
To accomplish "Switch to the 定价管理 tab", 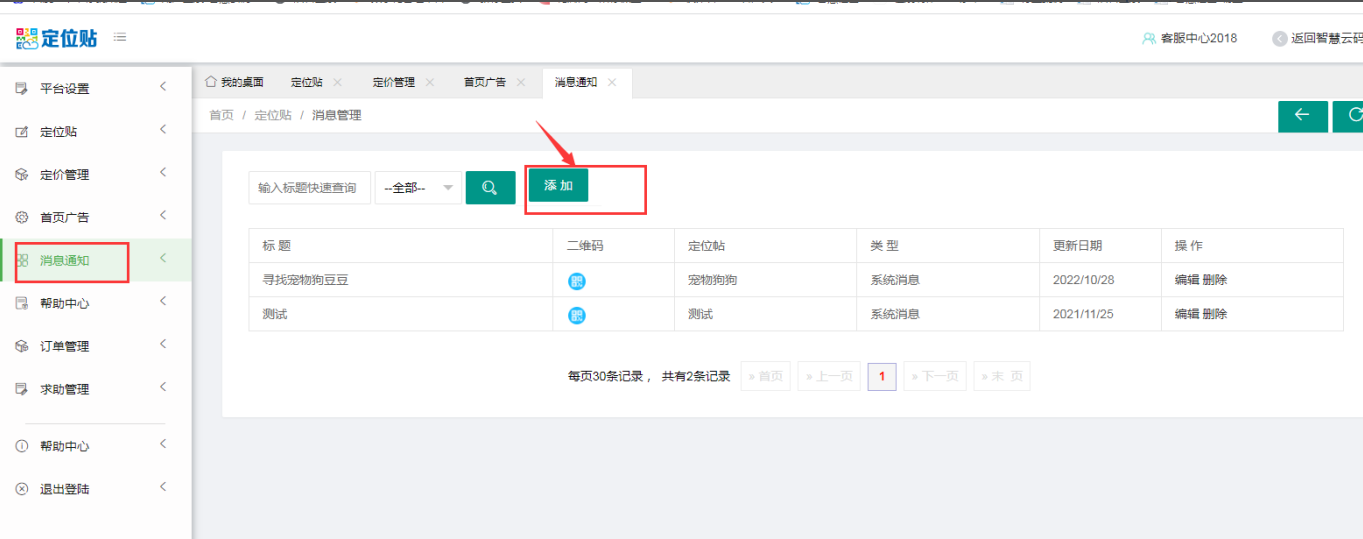I will pos(393,82).
